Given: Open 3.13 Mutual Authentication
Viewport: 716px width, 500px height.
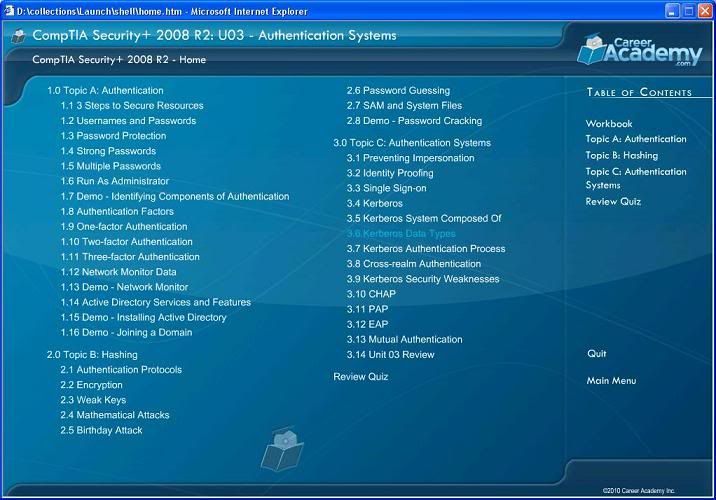Looking at the screenshot, I should click(405, 339).
